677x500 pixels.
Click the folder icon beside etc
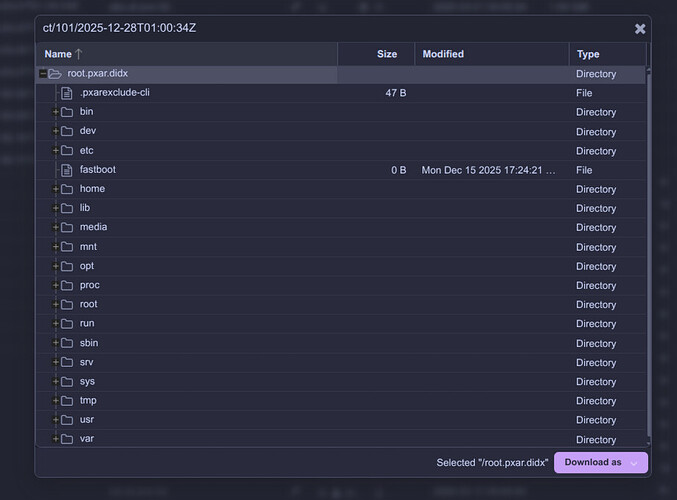[67, 151]
